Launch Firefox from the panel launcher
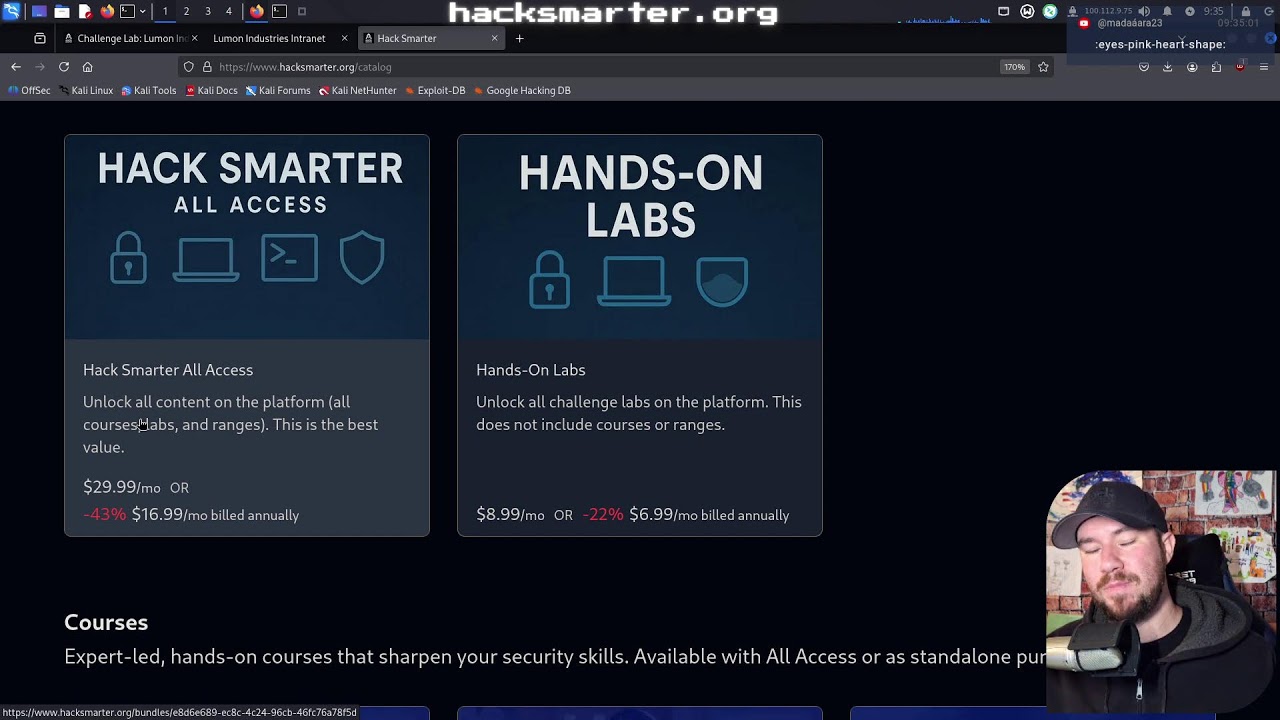The width and height of the screenshot is (1280, 720). click(x=107, y=11)
